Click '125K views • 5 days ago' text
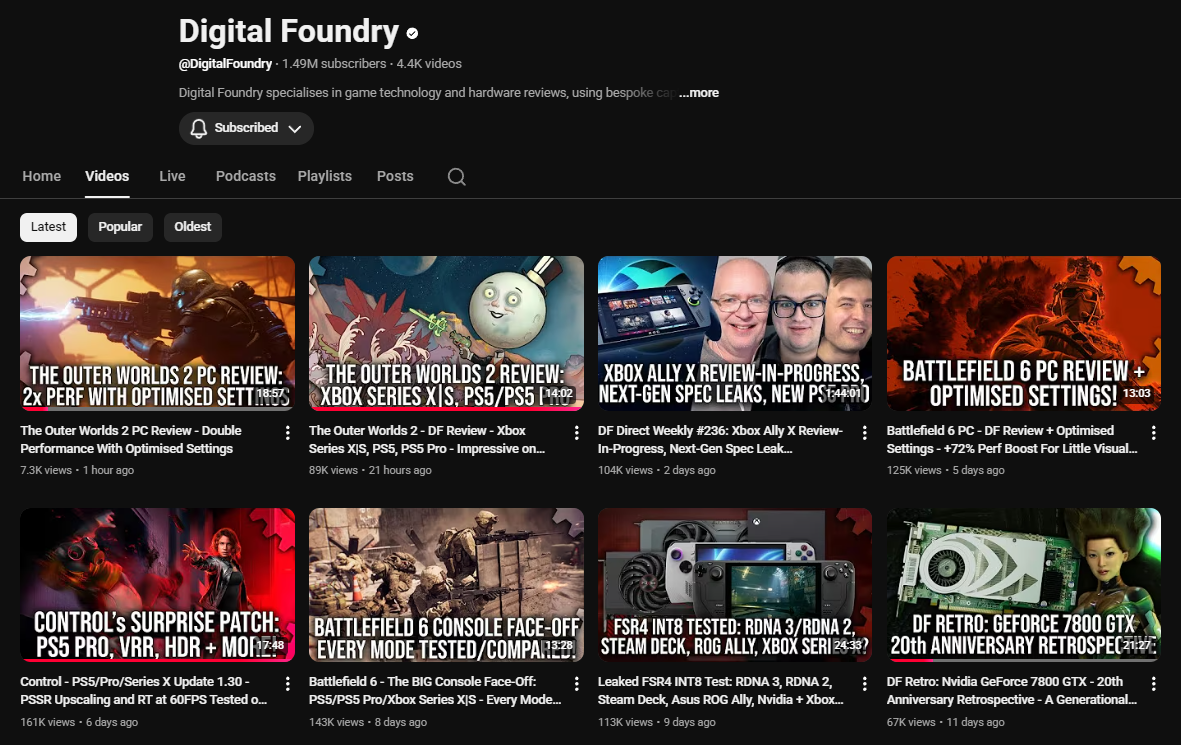 945,470
